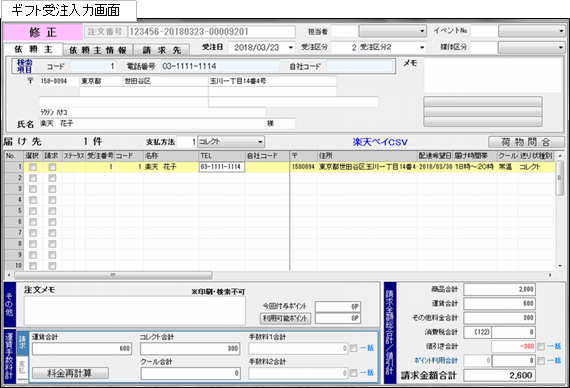Click the クール合計 field
The height and width of the screenshot is (388, 570).
(x=190, y=373)
